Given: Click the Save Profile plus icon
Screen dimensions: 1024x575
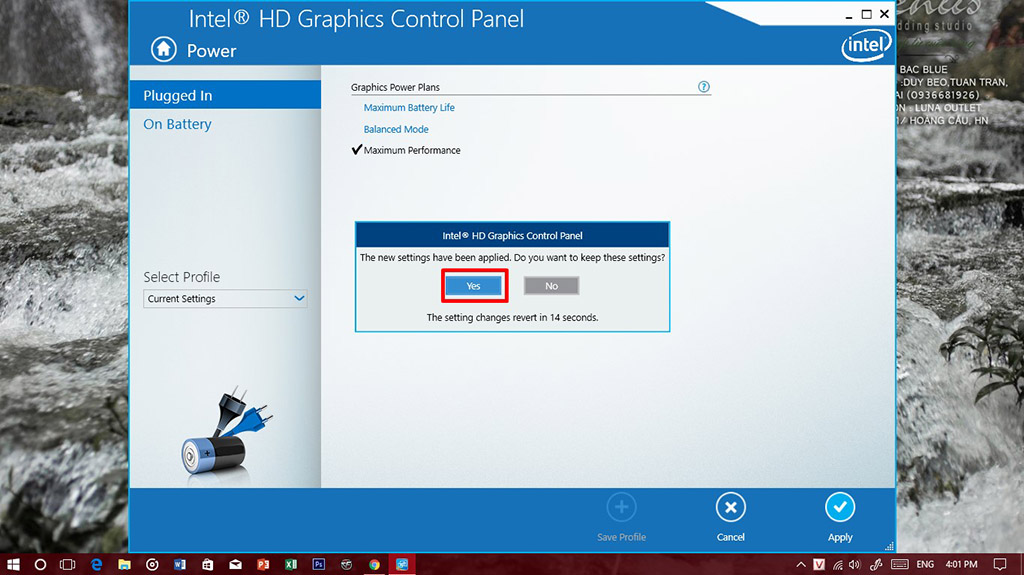Looking at the screenshot, I should coord(621,508).
